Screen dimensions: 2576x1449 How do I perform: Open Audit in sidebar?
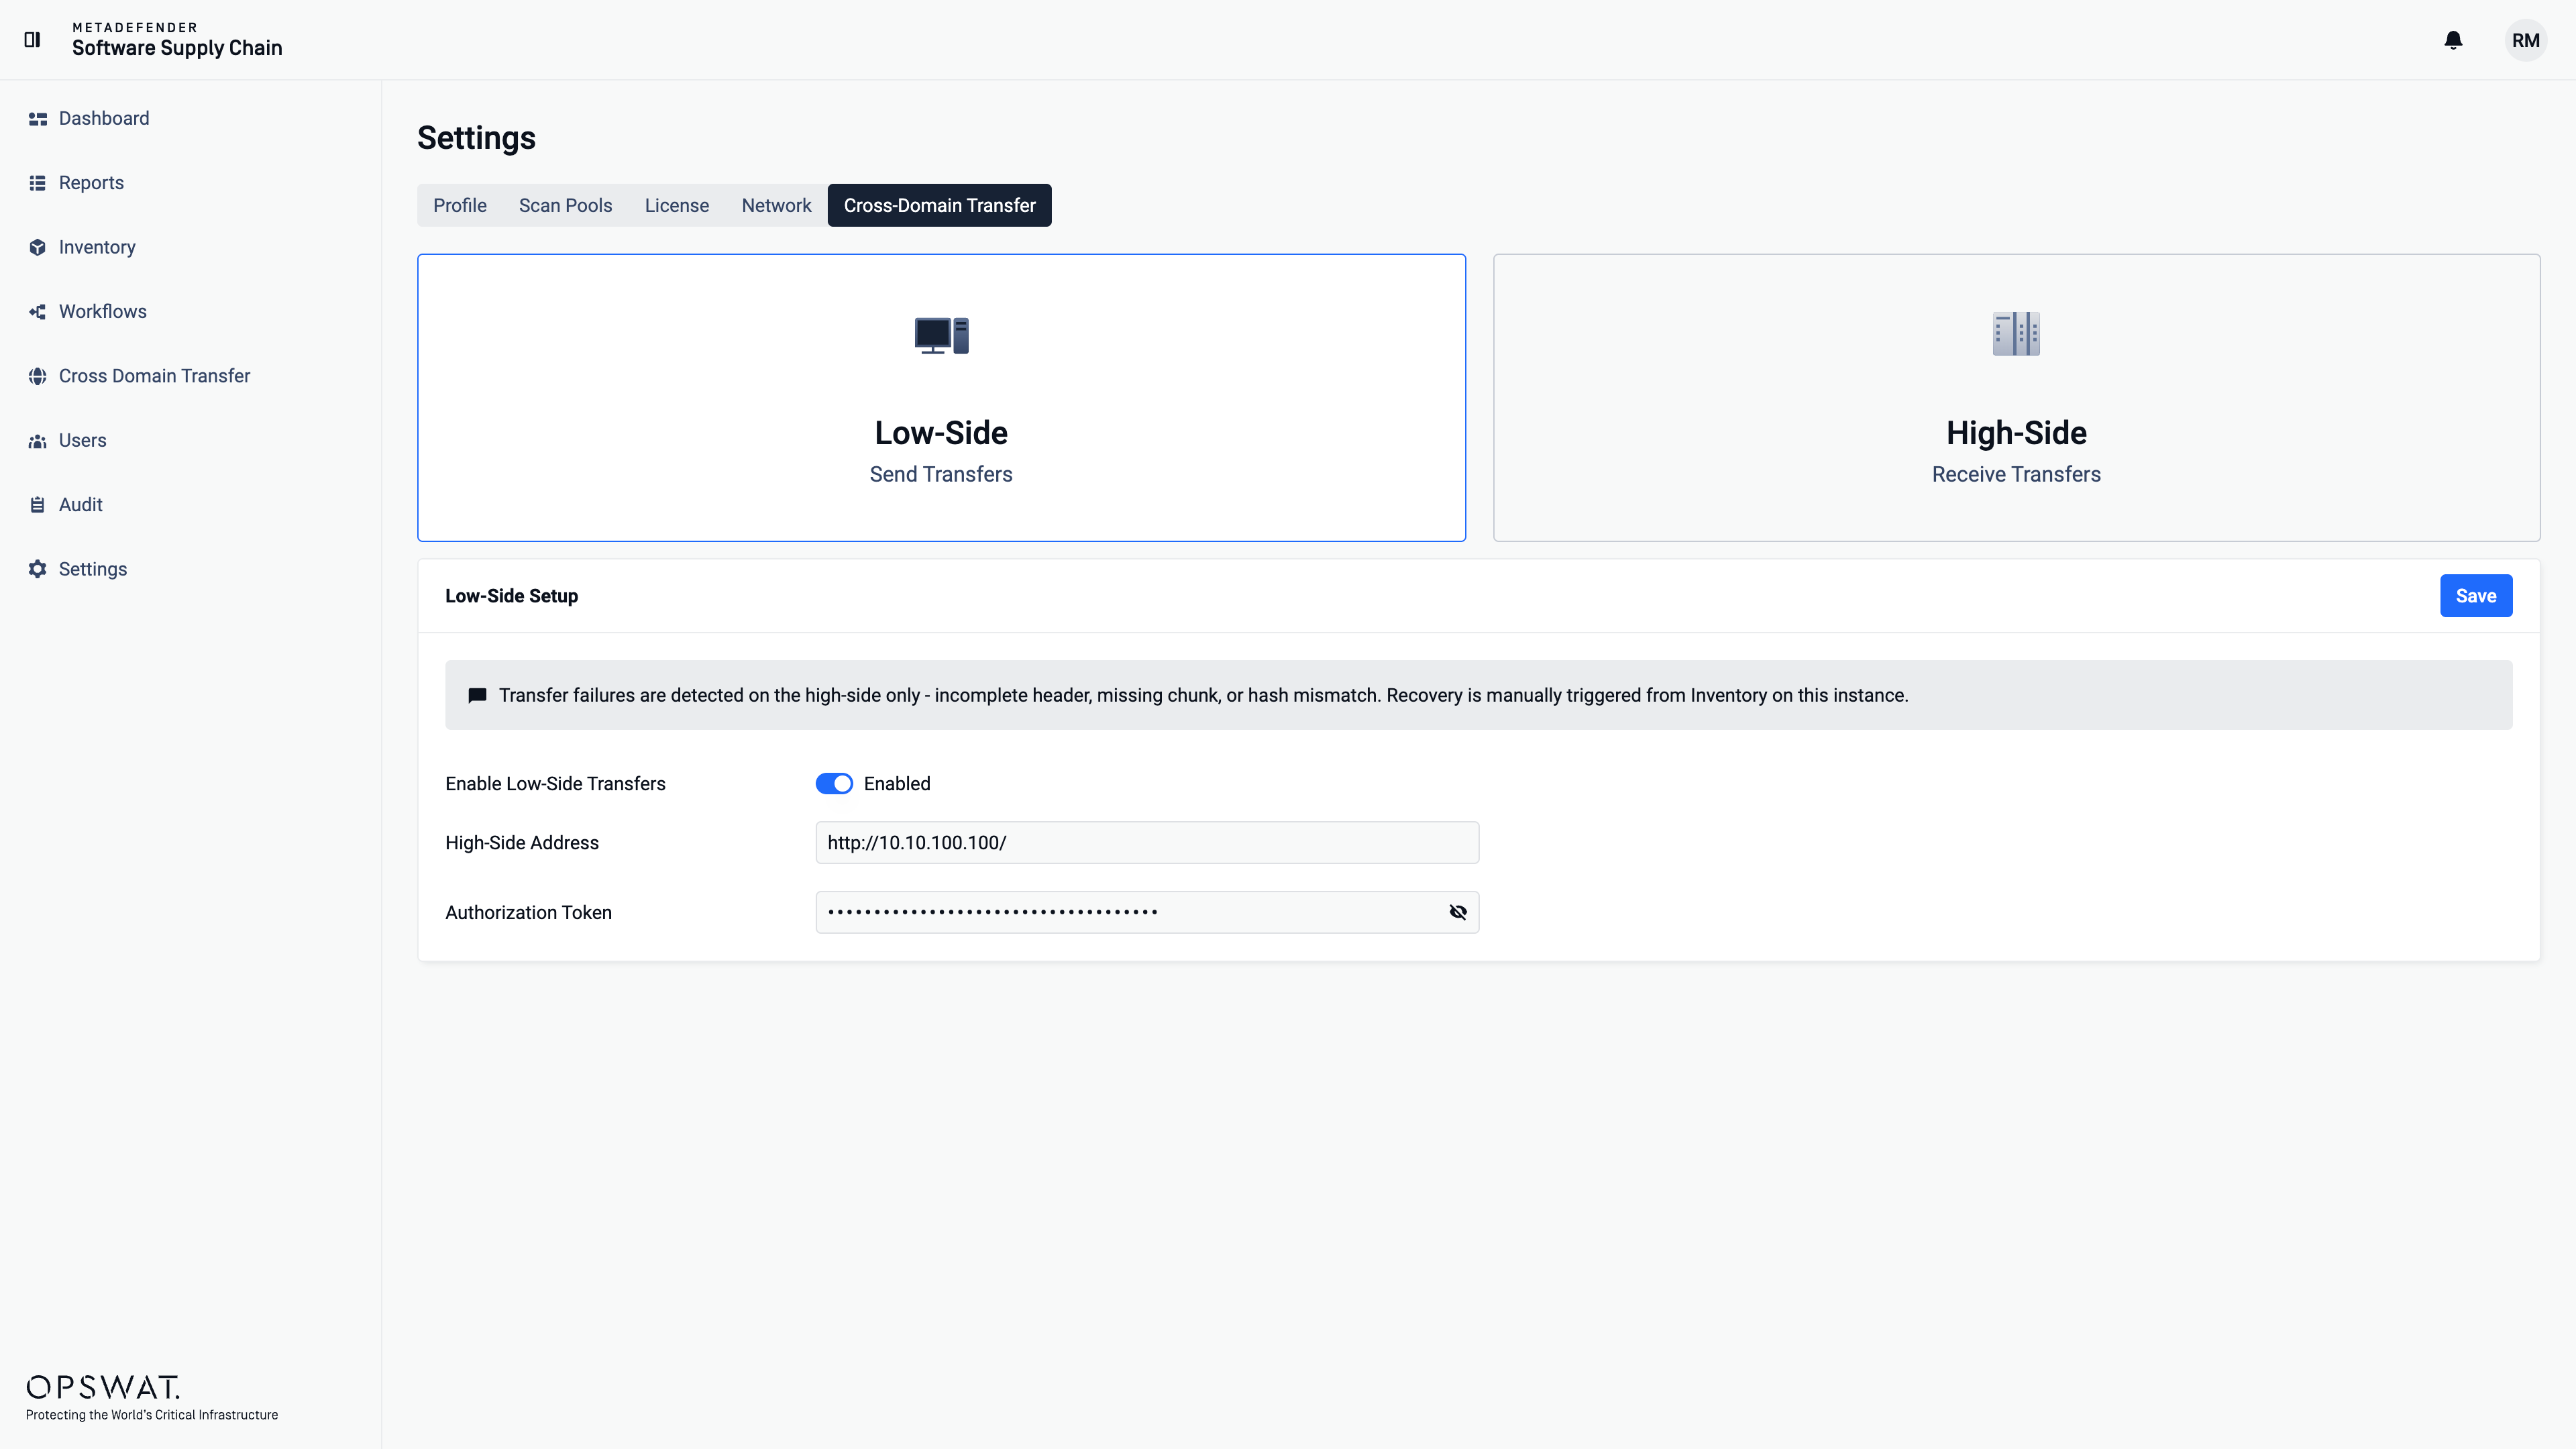click(80, 505)
